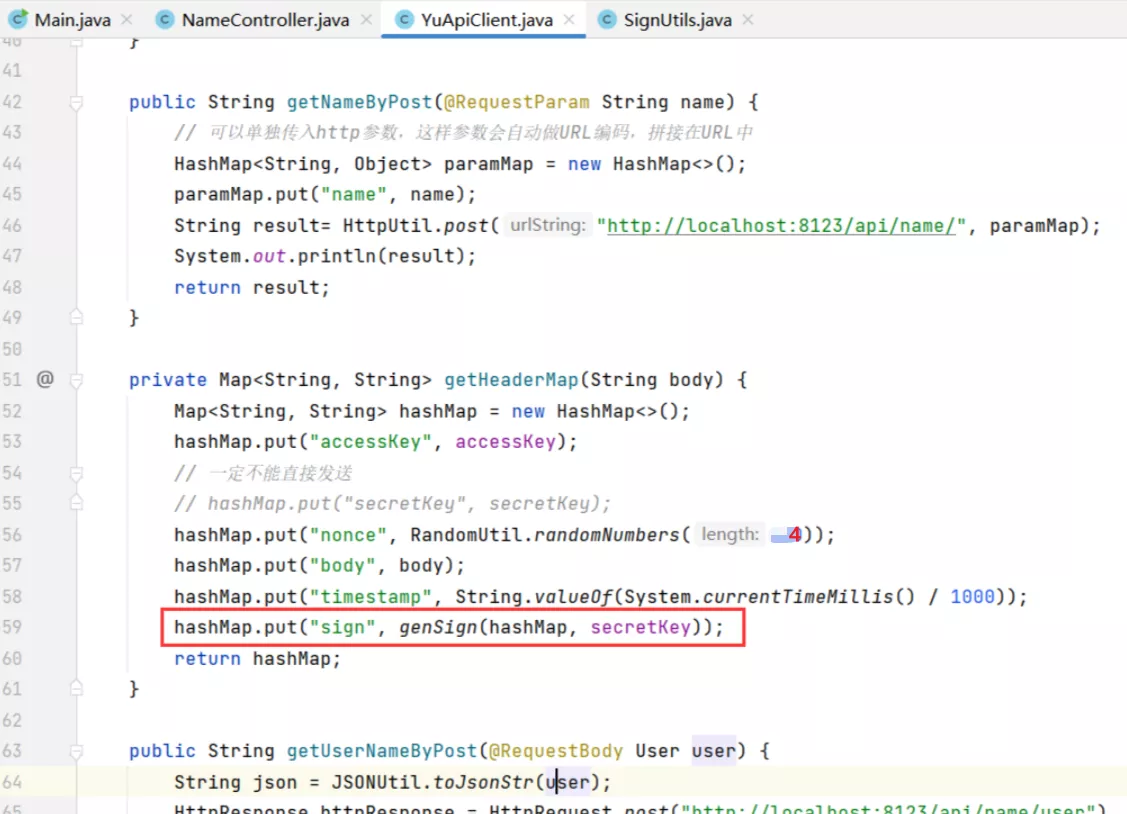This screenshot has width=1127, height=814.
Task: Click 'return hashMap;' on line 60
Action: [257, 658]
